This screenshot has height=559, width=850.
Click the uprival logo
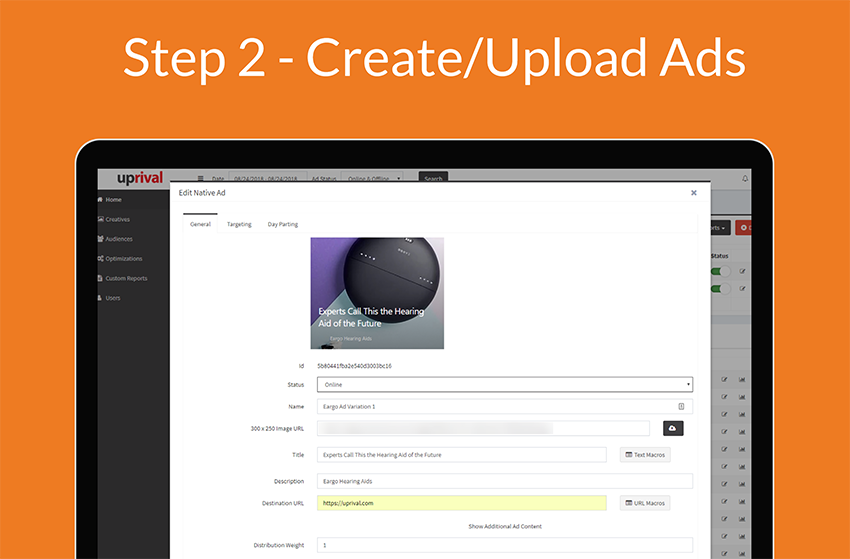140,178
